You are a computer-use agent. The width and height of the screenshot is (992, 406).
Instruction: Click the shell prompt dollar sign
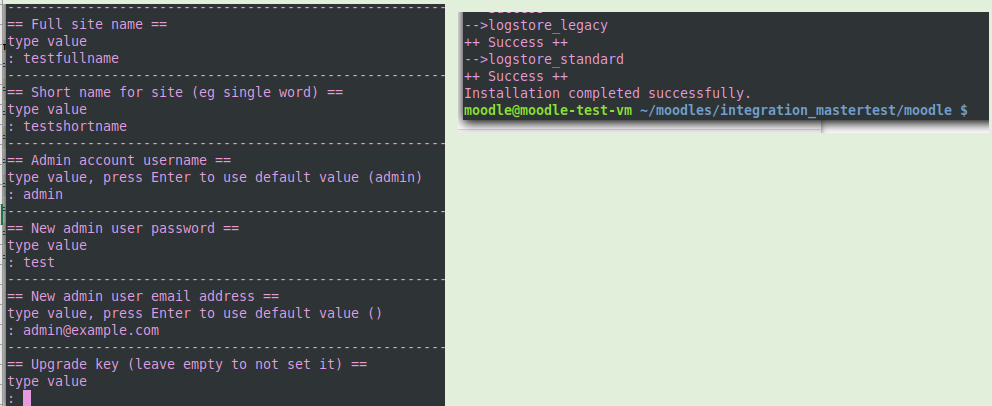click(964, 111)
